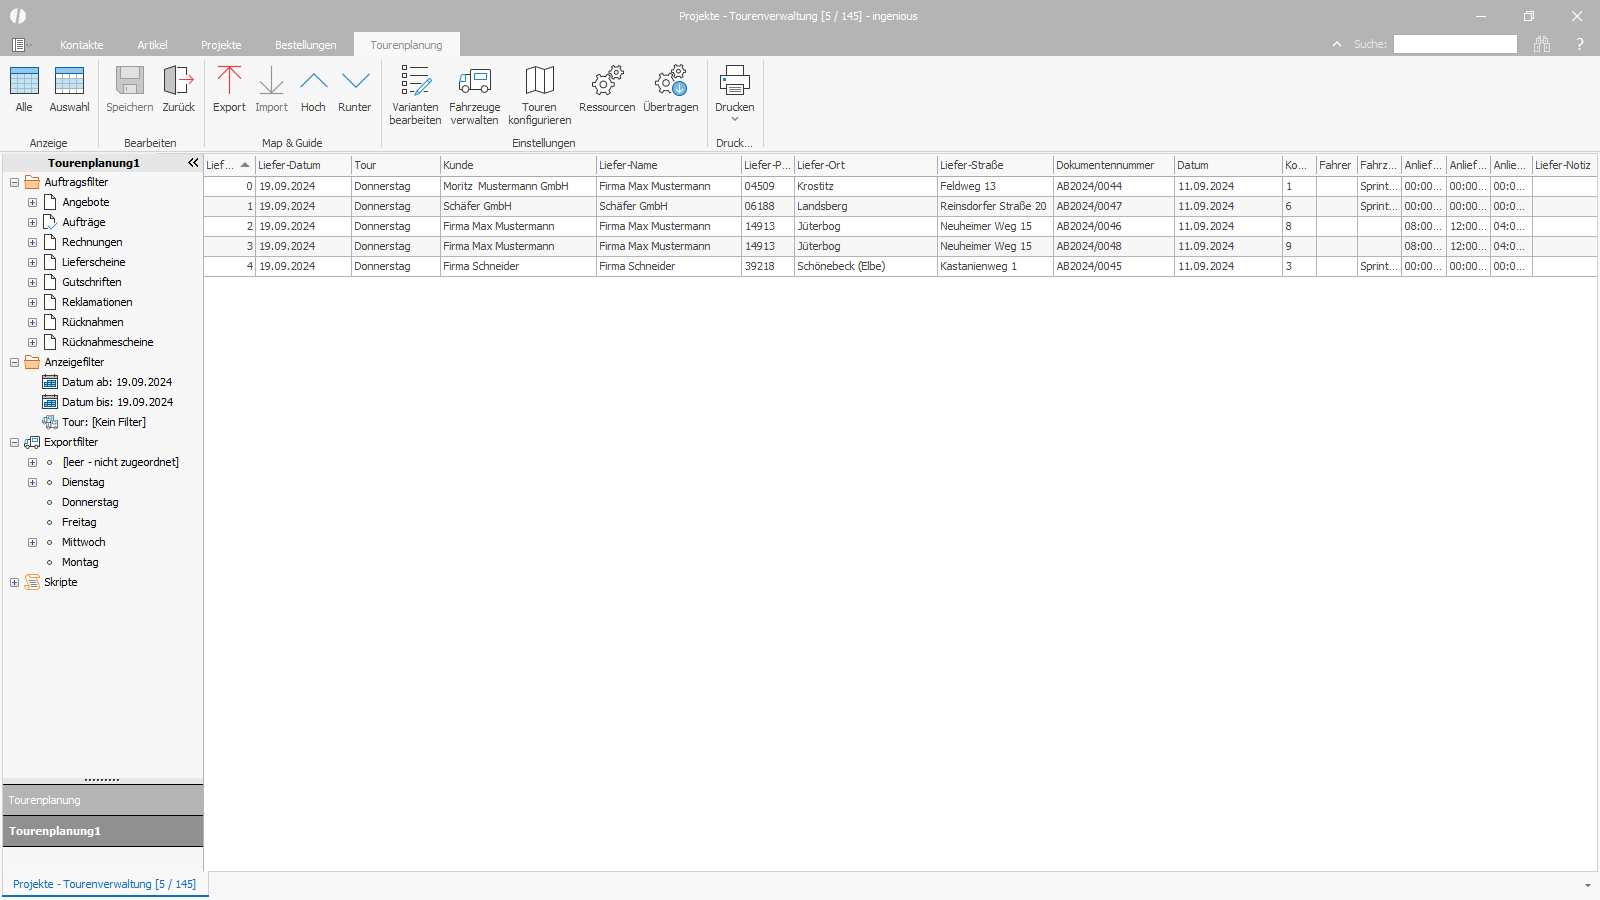The image size is (1600, 900).
Task: Open Fahrzeuge verwalten
Action: [x=475, y=95]
